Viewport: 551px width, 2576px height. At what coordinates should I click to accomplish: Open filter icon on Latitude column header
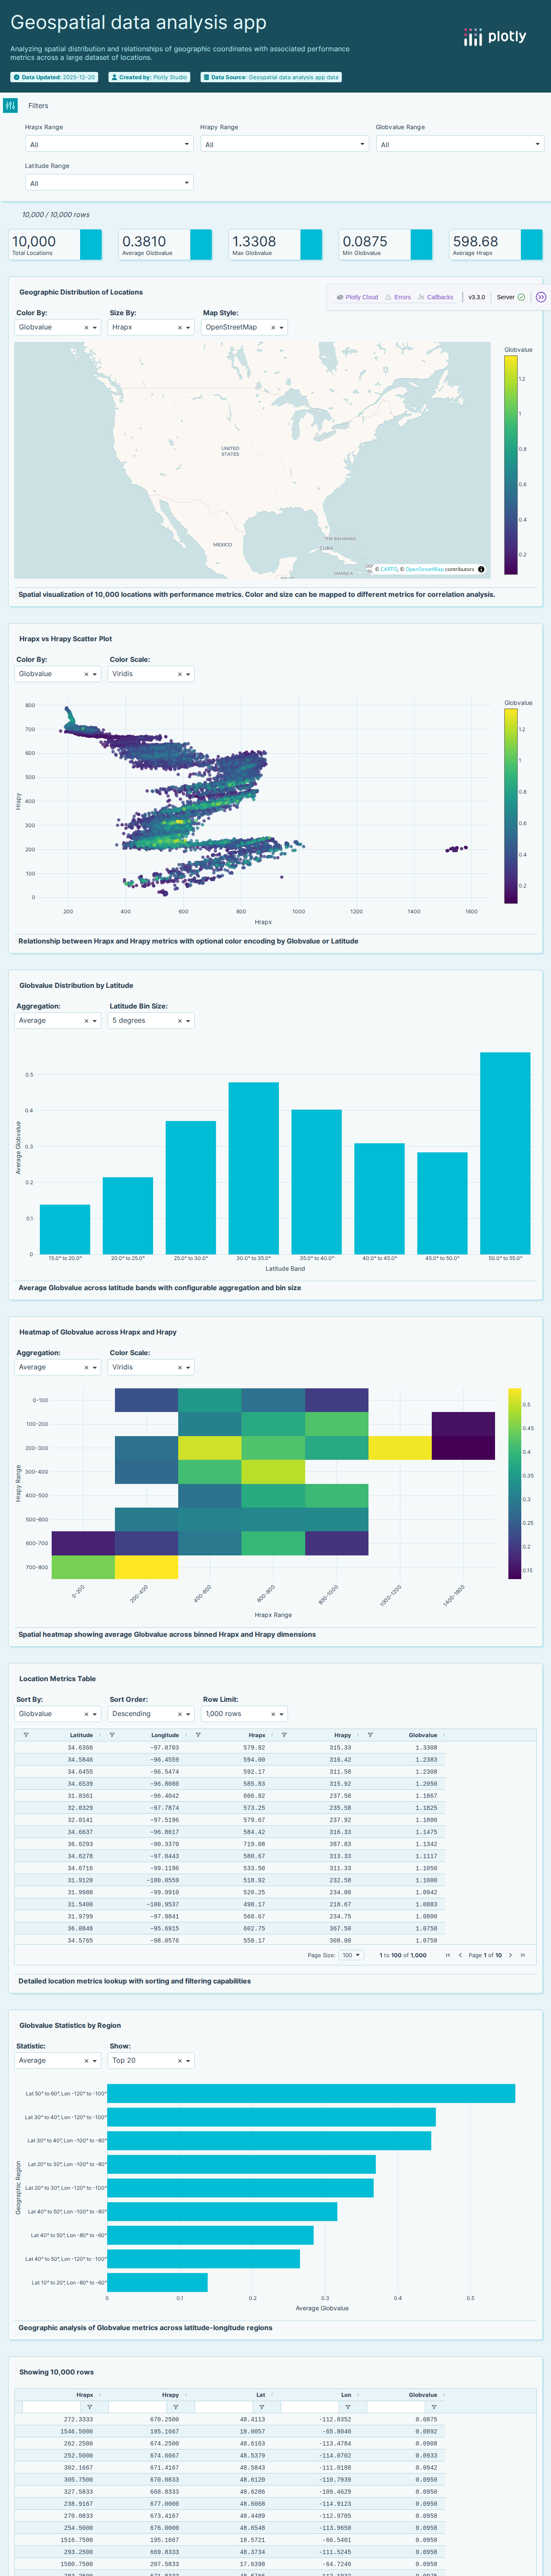click(26, 1735)
